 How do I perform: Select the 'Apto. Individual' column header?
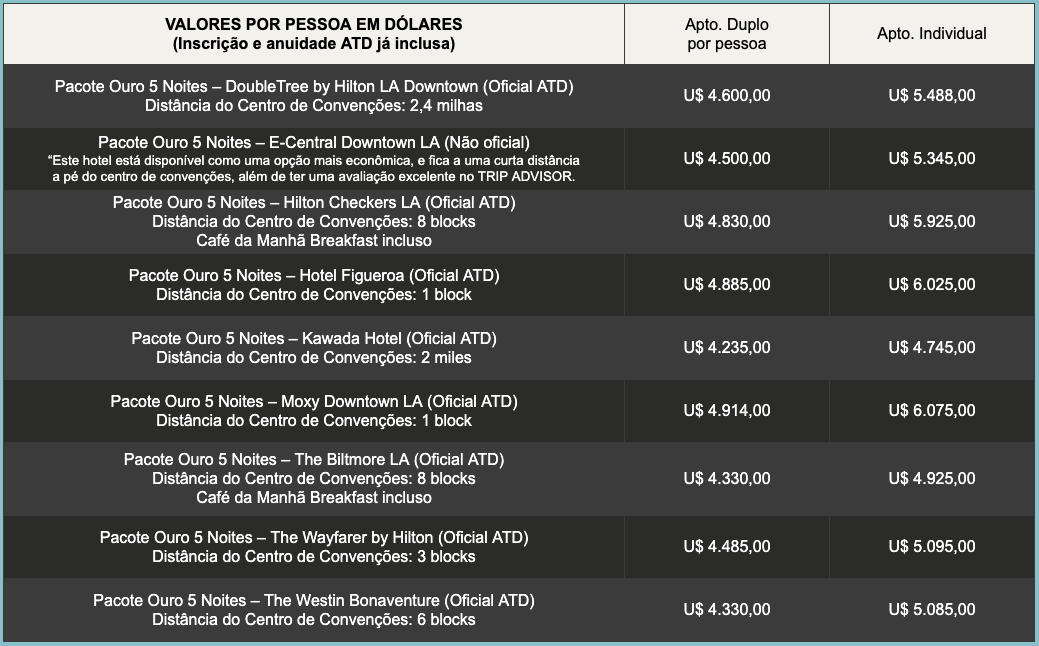(932, 34)
